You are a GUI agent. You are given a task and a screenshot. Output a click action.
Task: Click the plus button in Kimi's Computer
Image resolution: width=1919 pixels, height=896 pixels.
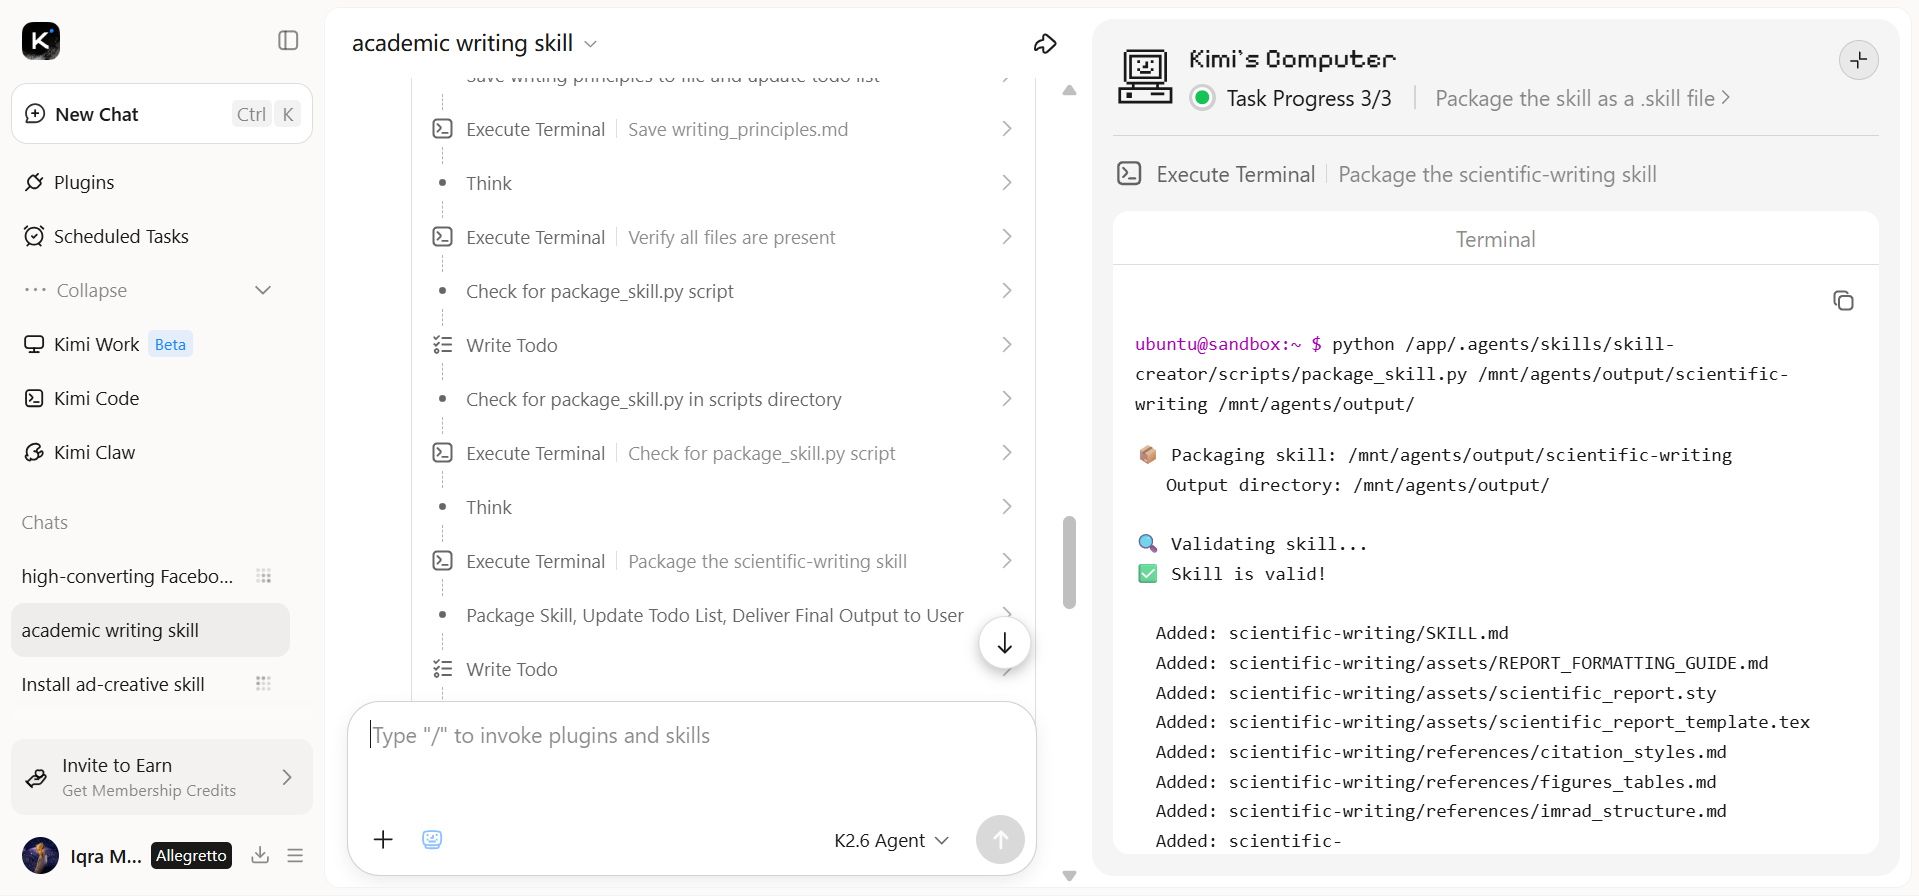(1859, 60)
